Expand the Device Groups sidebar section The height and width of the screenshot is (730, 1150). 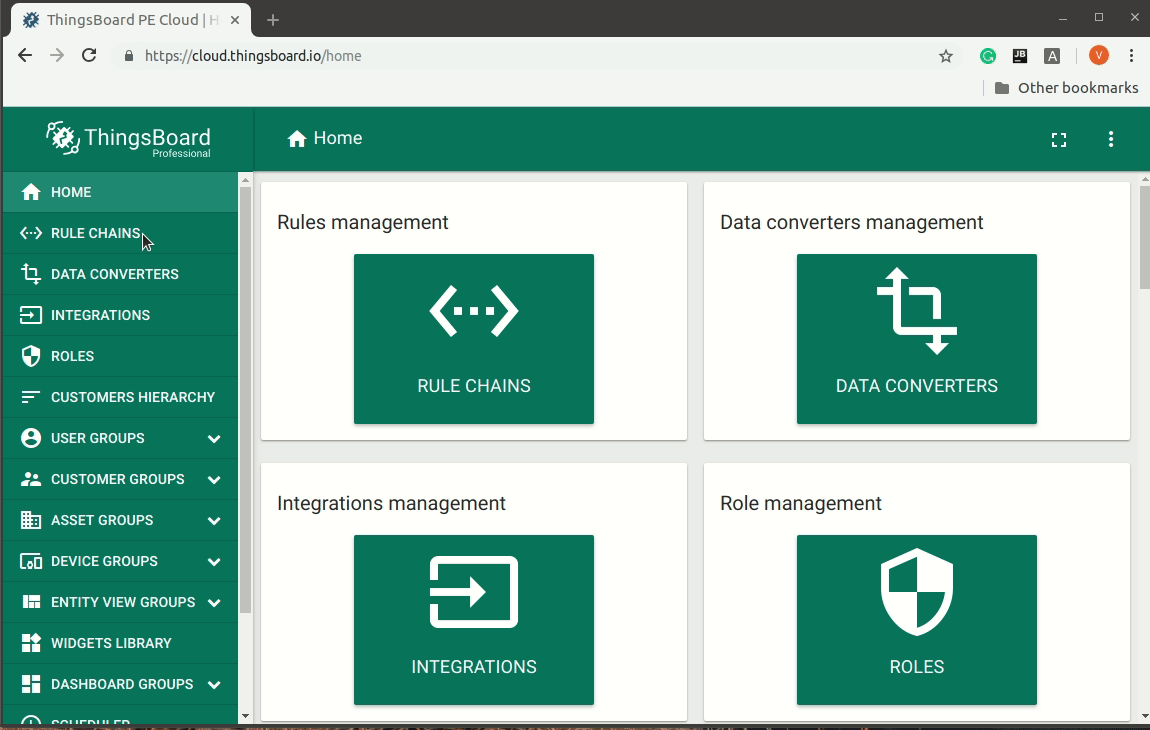click(214, 561)
